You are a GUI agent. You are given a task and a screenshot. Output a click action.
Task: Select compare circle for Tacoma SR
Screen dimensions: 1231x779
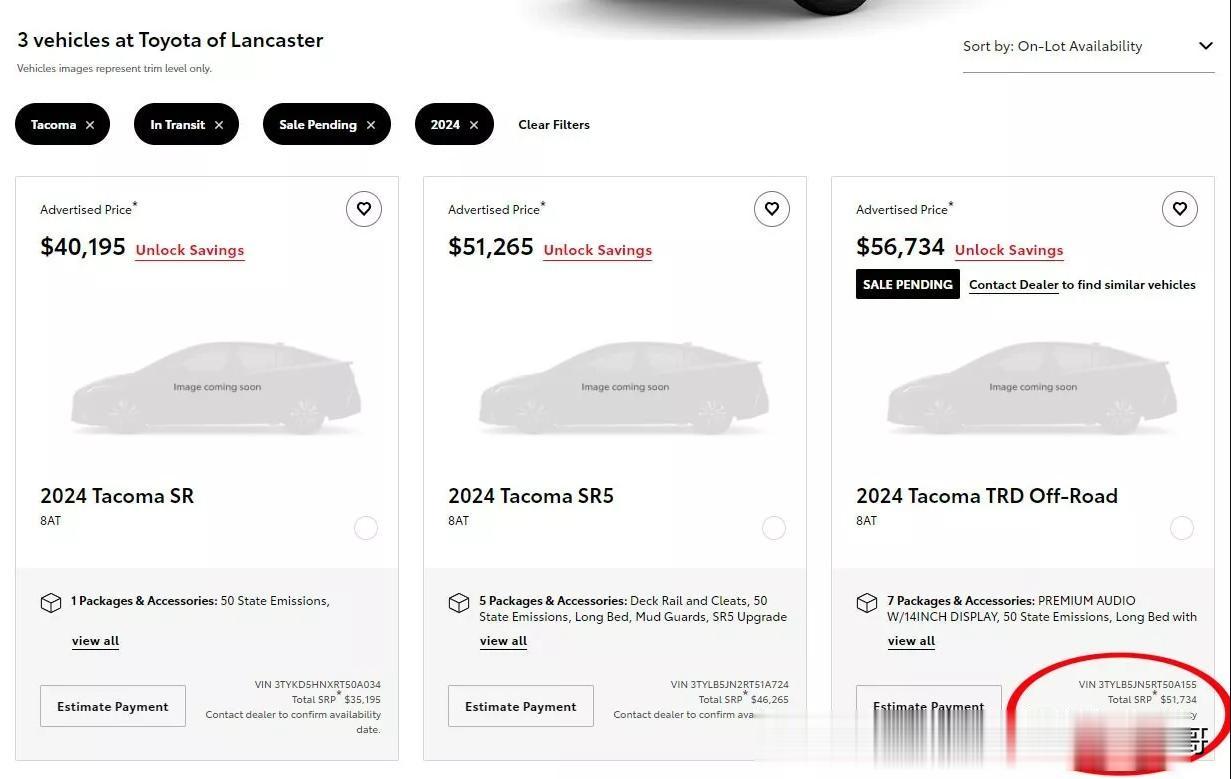coord(366,528)
